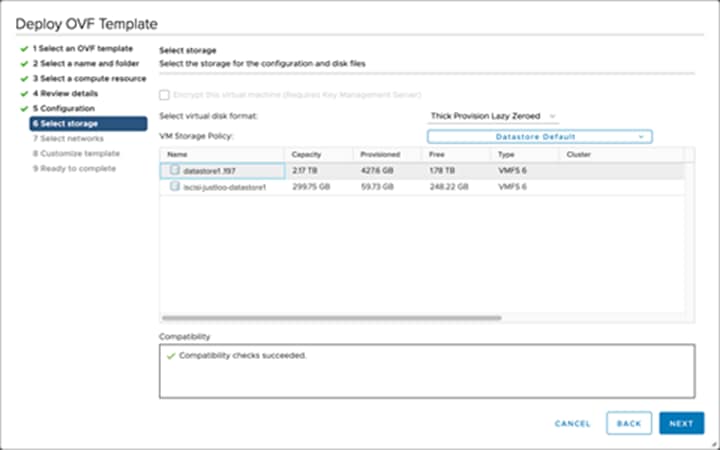720x450 pixels.
Task: Click the green check beside Configuration step
Action: point(24,109)
